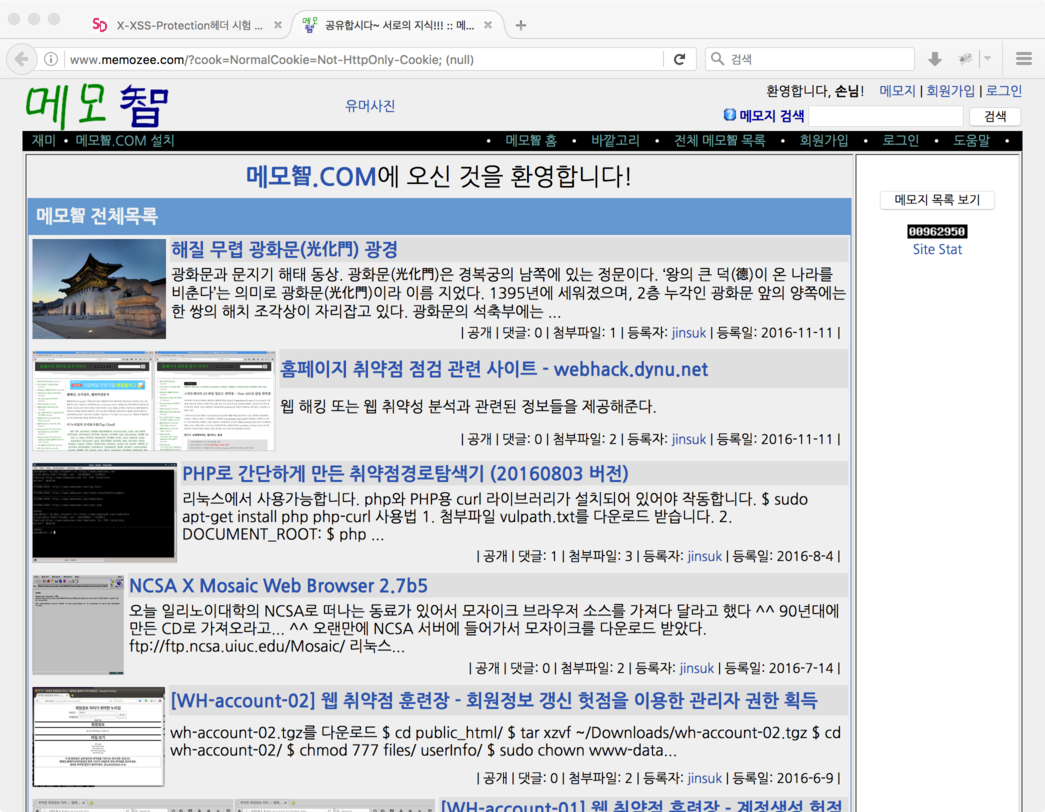Viewport: 1045px width, 812px height.
Task: Click the first webhack site screenshot thumbnail
Action: tap(93, 401)
